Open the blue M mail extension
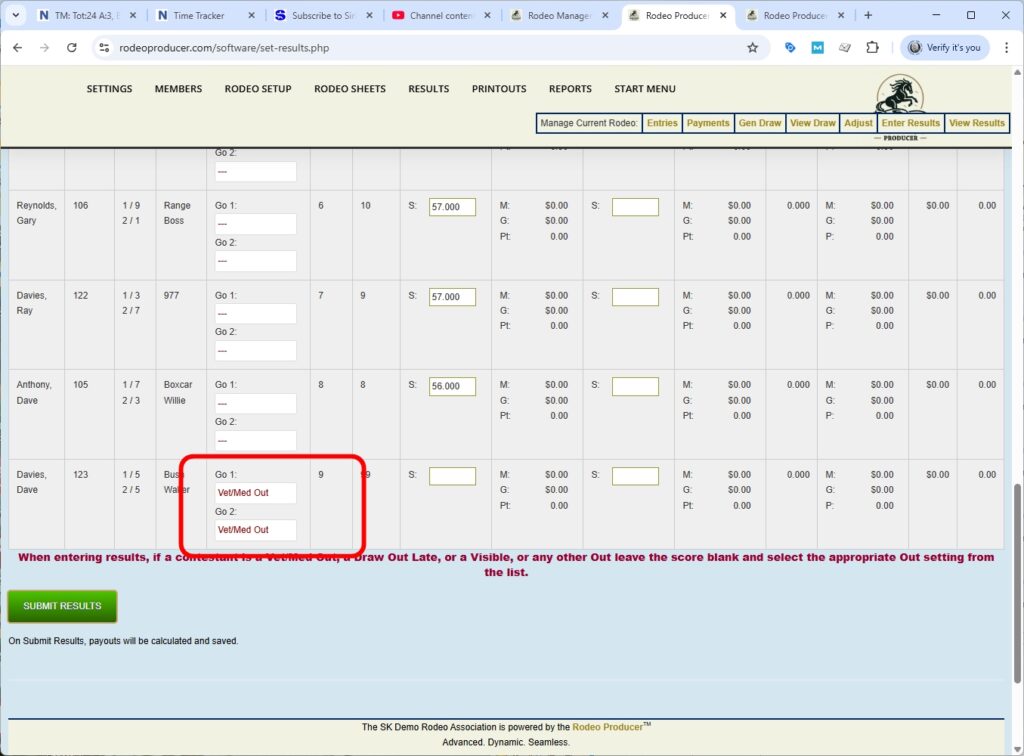This screenshot has width=1024, height=756. 816,47
